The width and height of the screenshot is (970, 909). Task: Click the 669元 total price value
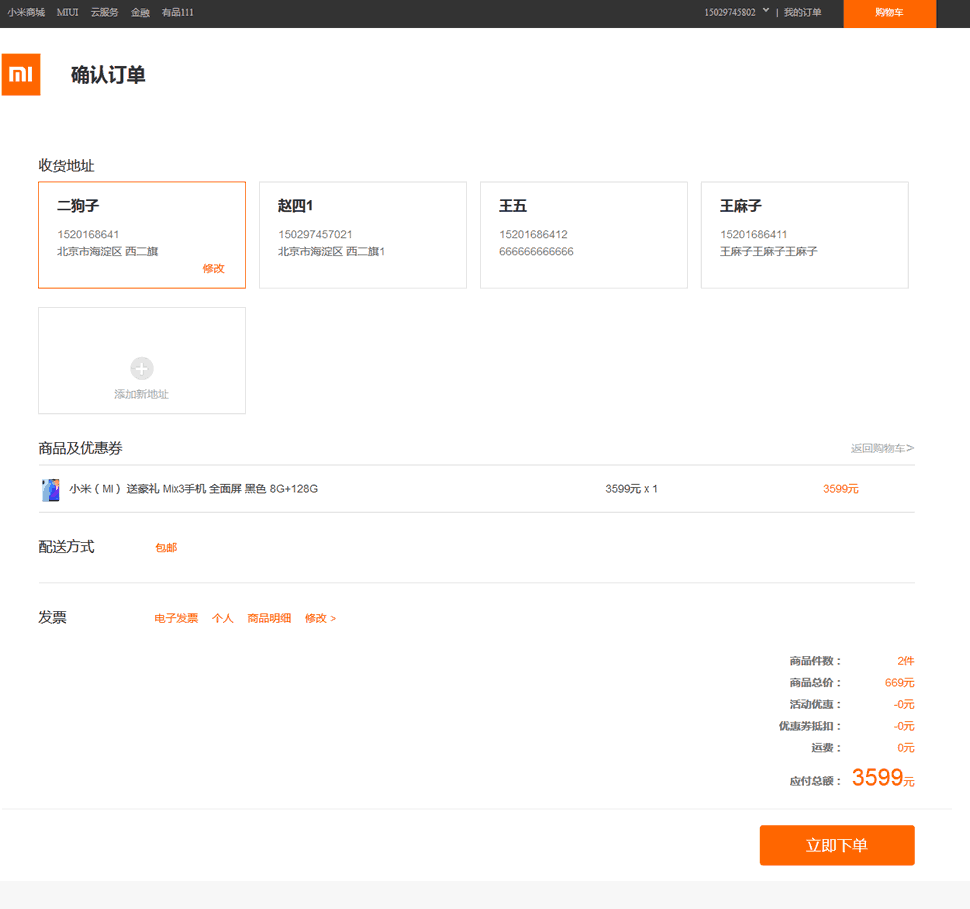click(x=899, y=683)
